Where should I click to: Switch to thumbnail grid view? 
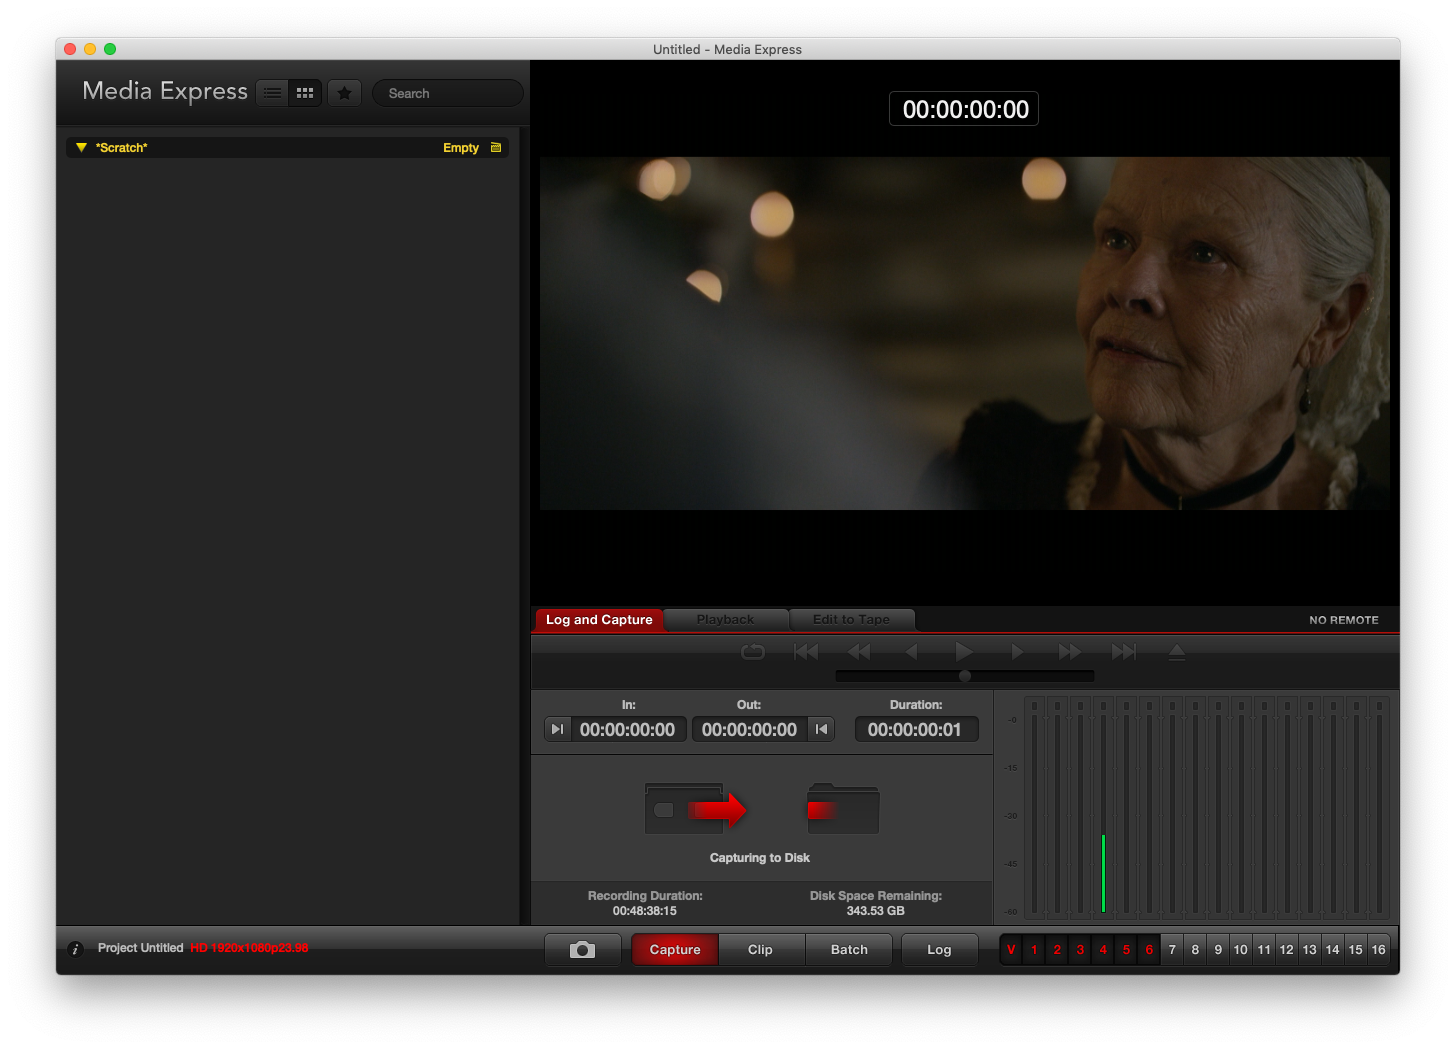(305, 93)
